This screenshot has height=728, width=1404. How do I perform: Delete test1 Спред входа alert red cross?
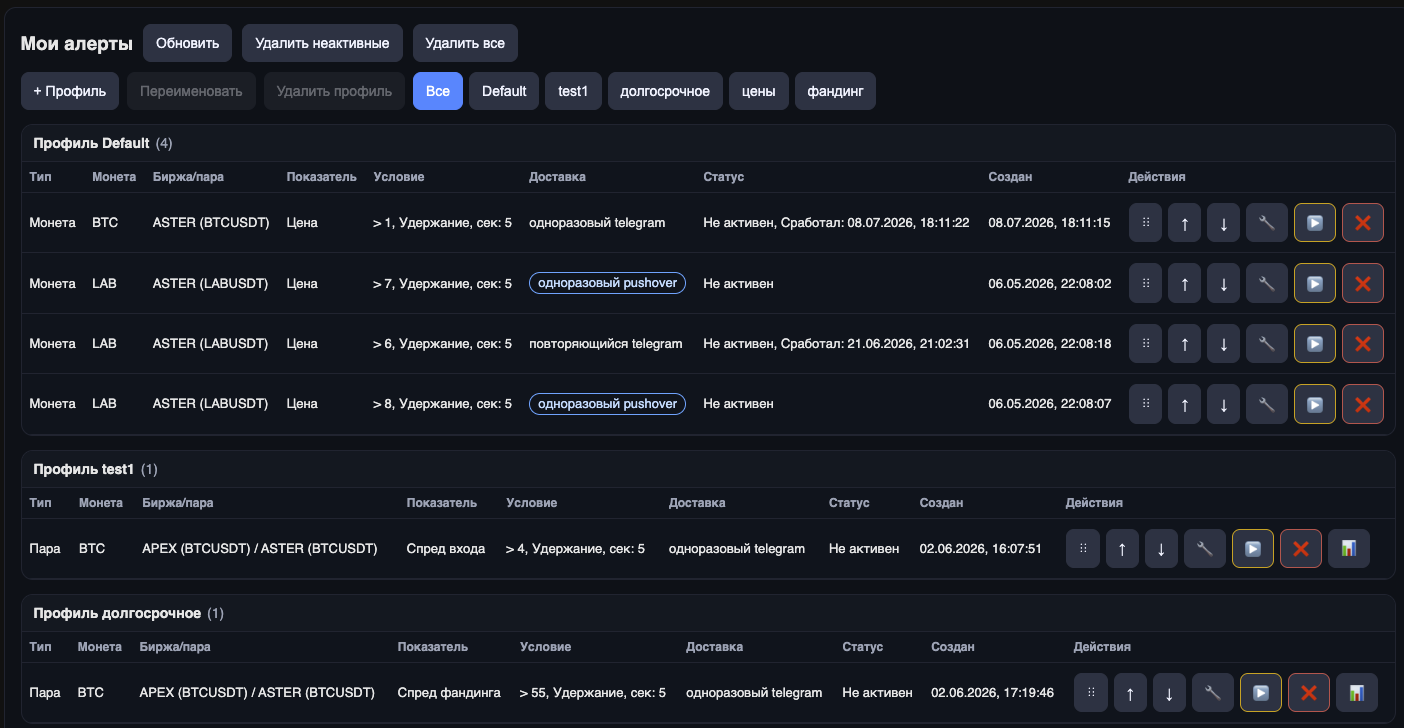(x=1301, y=548)
